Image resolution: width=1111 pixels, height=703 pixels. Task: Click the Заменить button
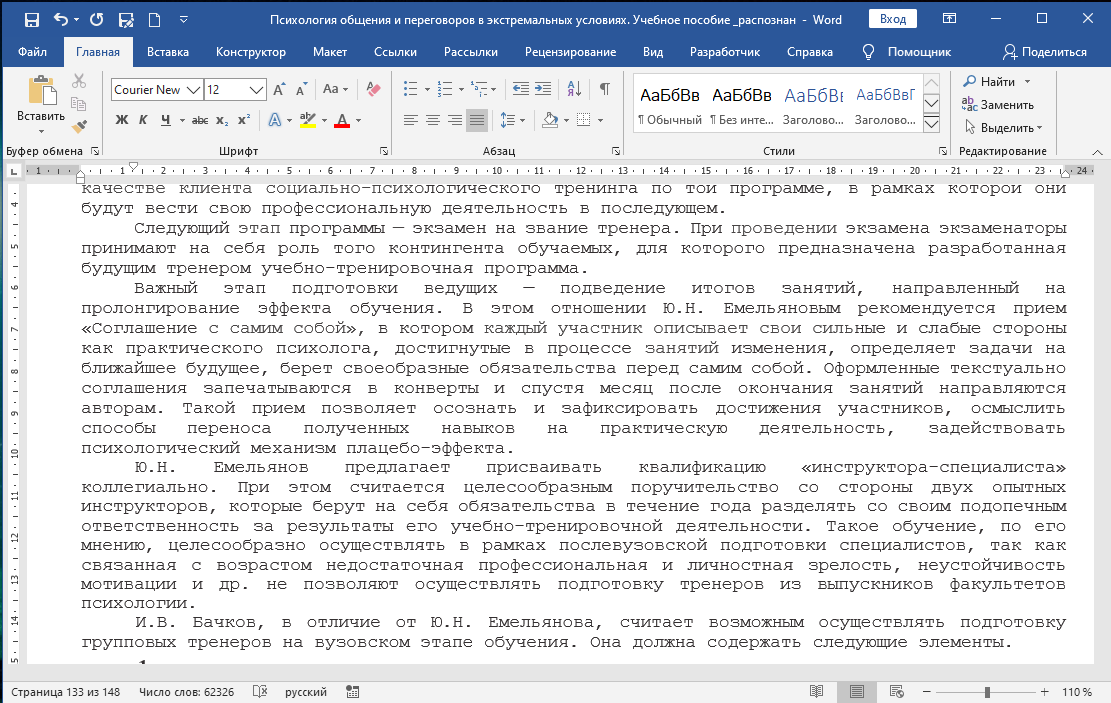click(x=1000, y=105)
